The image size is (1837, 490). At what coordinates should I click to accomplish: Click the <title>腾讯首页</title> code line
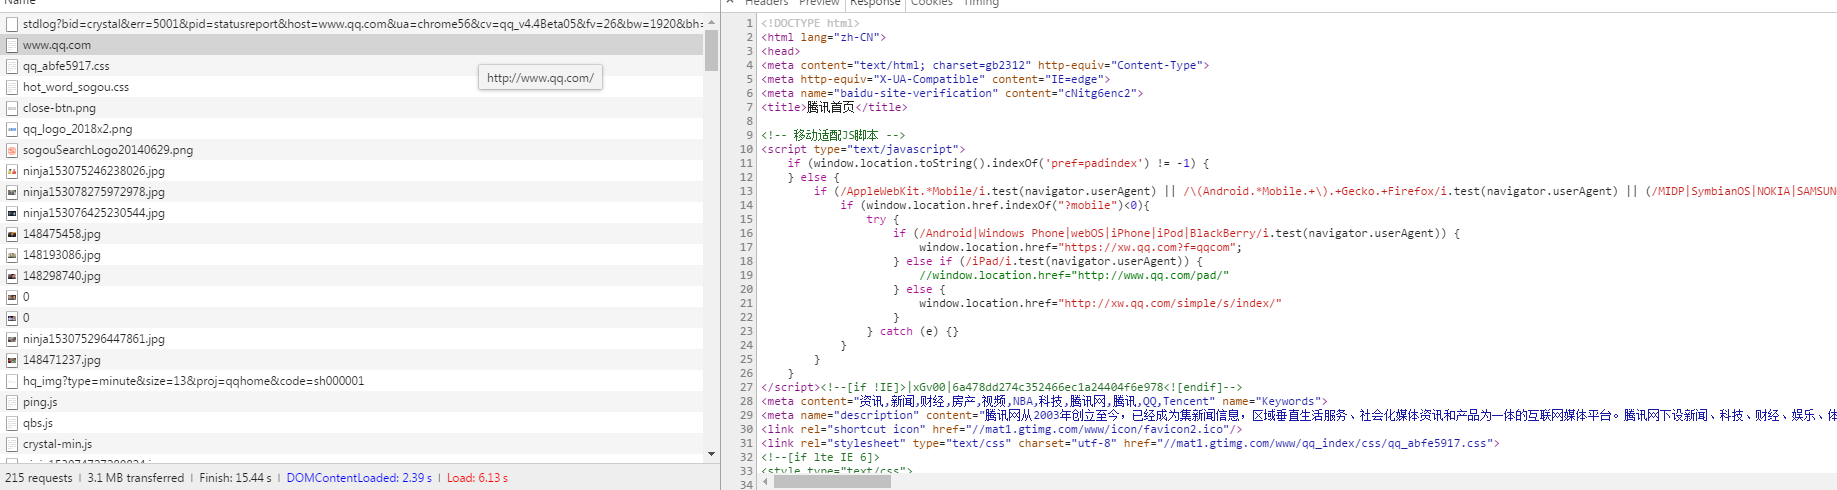(834, 107)
